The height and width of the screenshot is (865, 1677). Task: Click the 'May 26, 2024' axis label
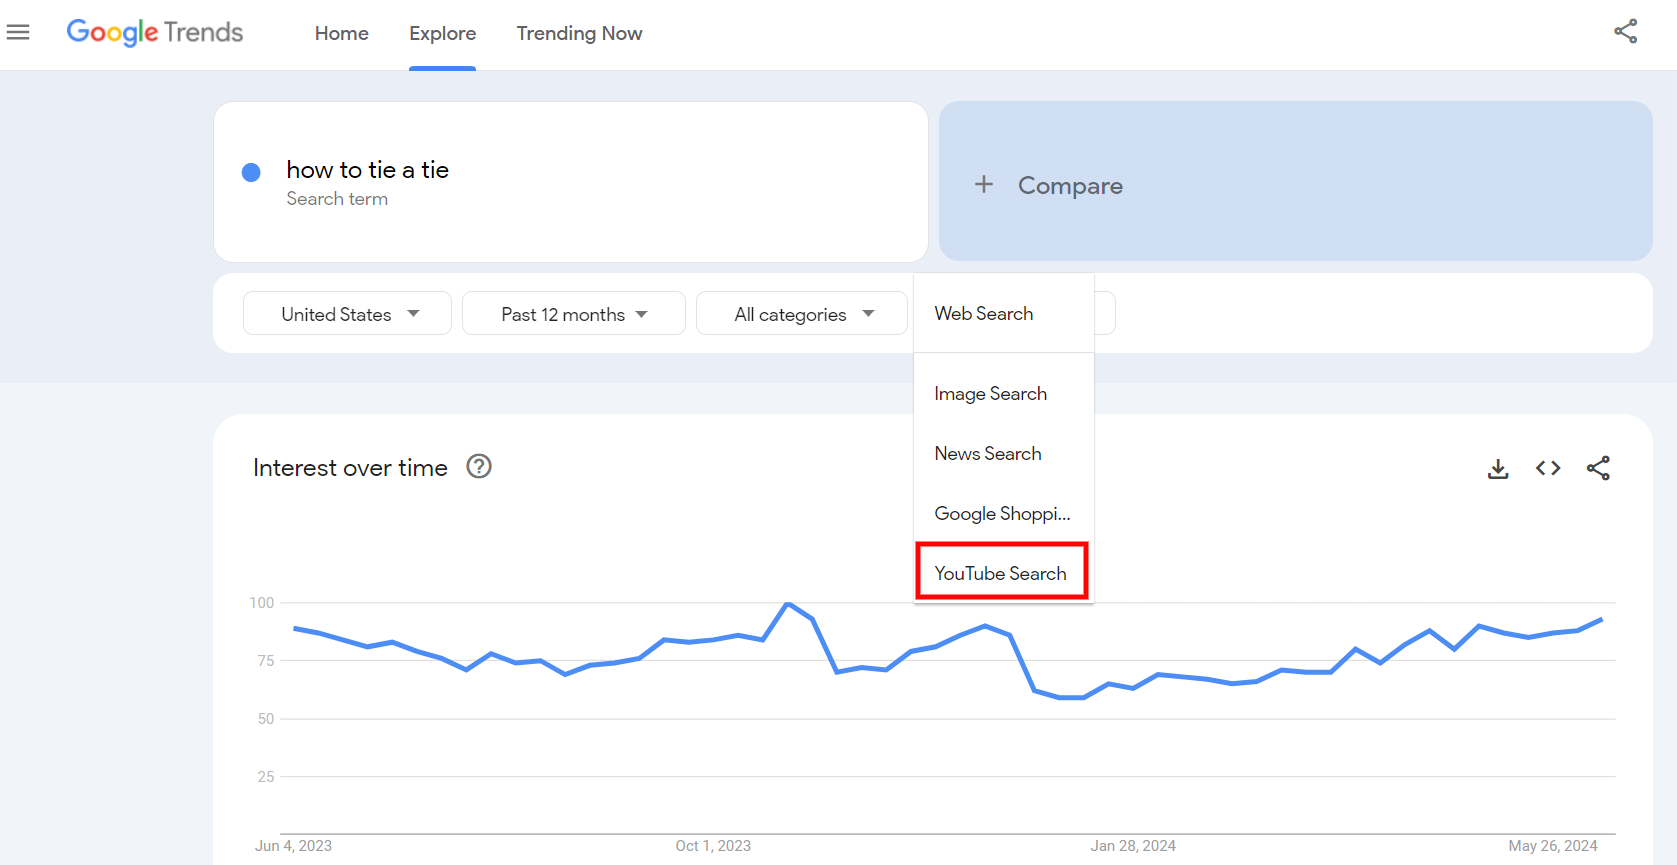1553,846
